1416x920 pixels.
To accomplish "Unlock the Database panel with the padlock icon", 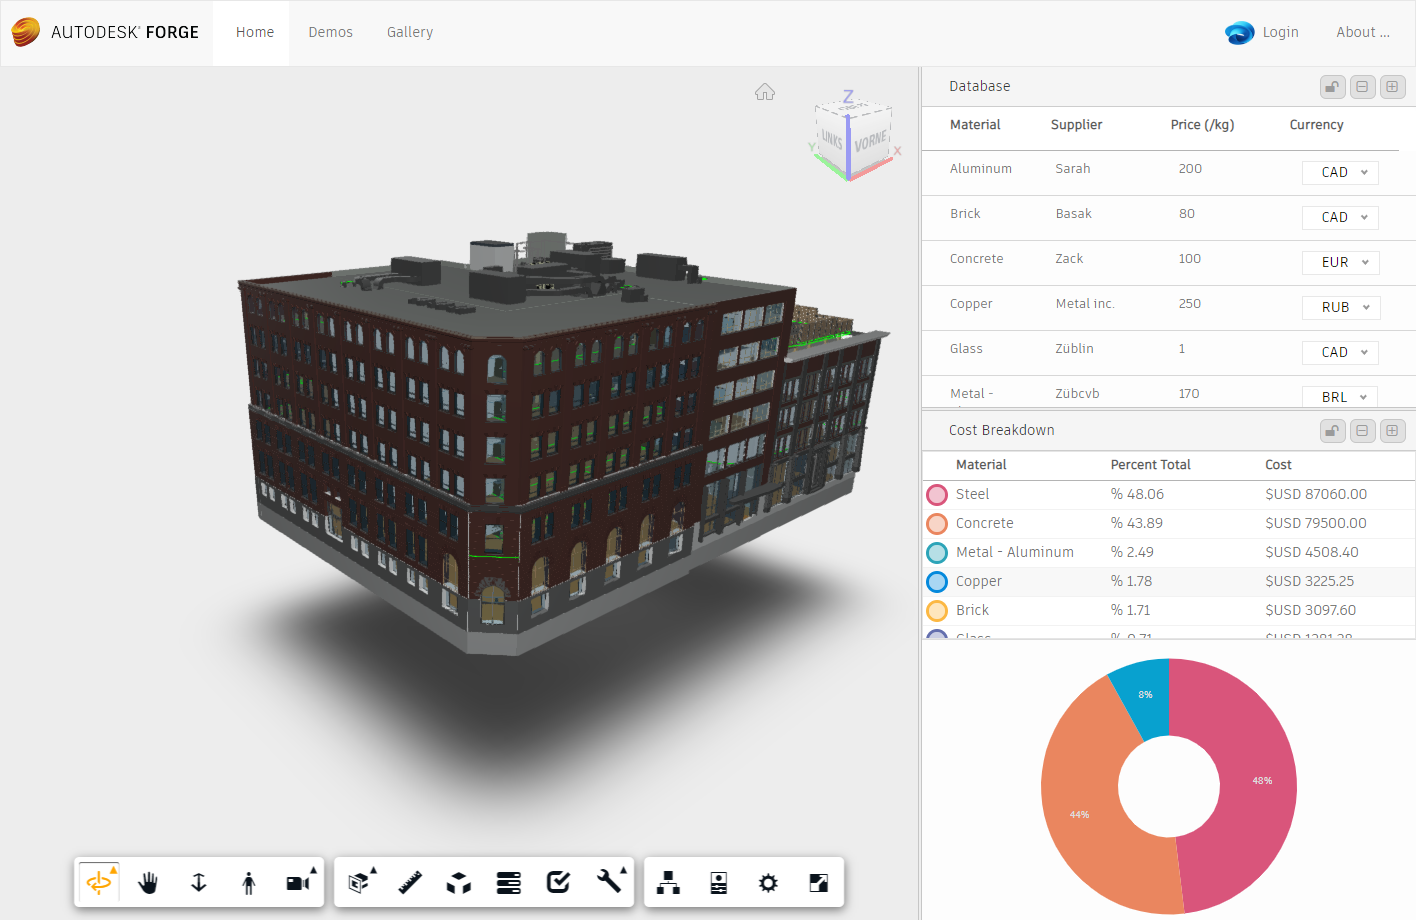I will pos(1332,87).
